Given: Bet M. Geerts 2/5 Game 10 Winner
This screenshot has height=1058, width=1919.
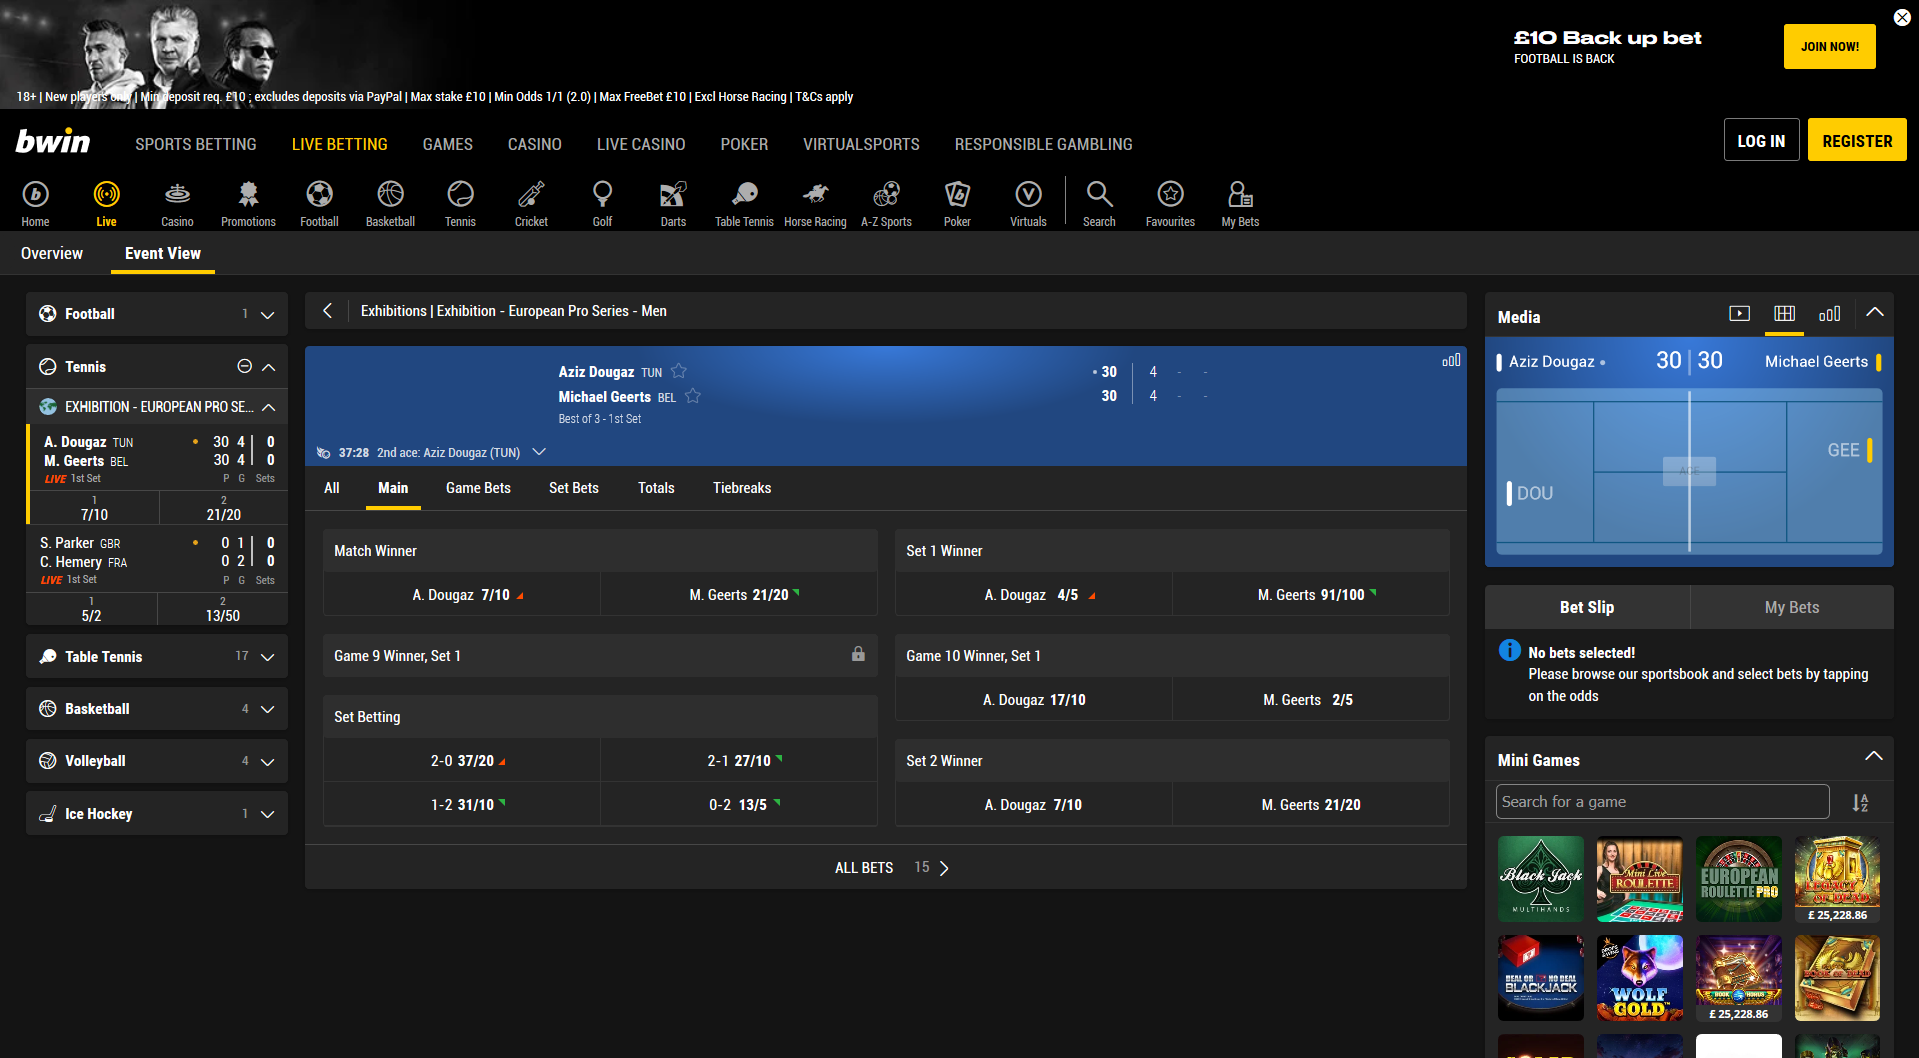Looking at the screenshot, I should [x=1310, y=699].
